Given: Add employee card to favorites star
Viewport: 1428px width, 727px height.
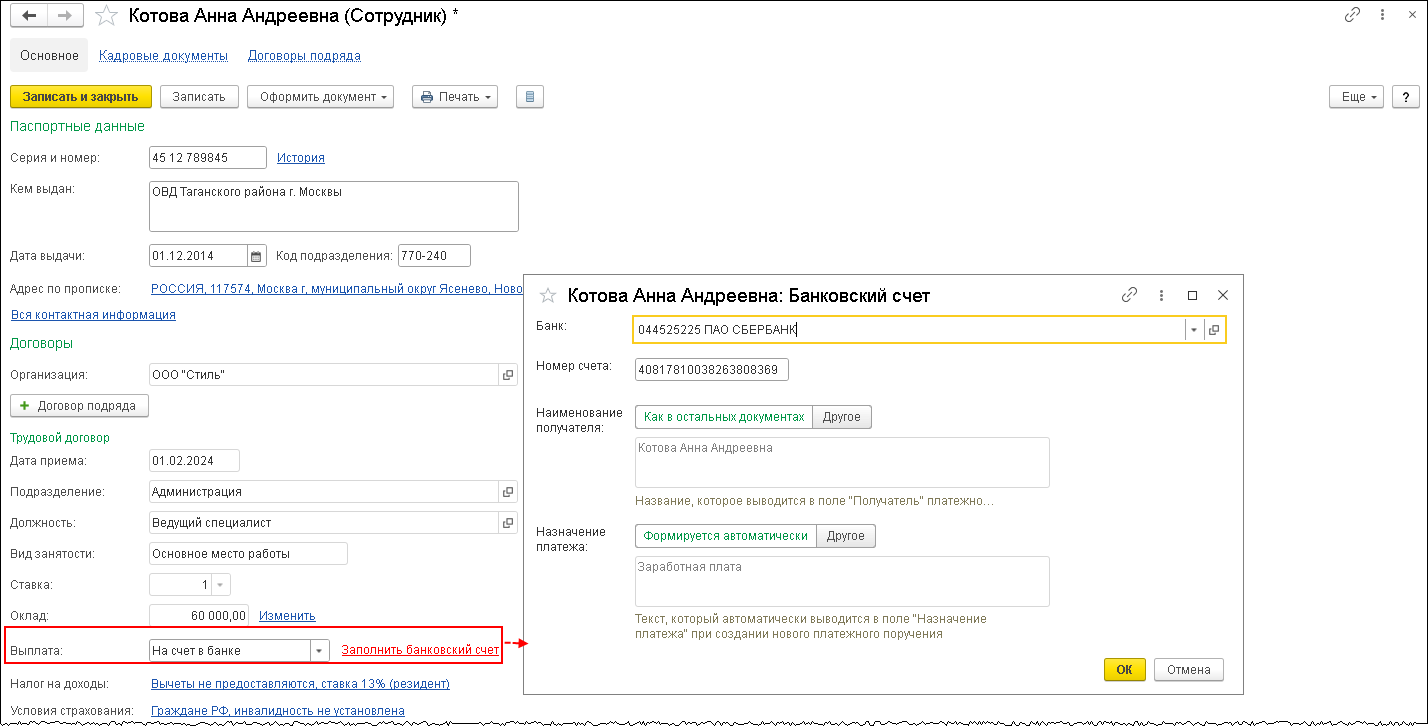Looking at the screenshot, I should tap(104, 16).
